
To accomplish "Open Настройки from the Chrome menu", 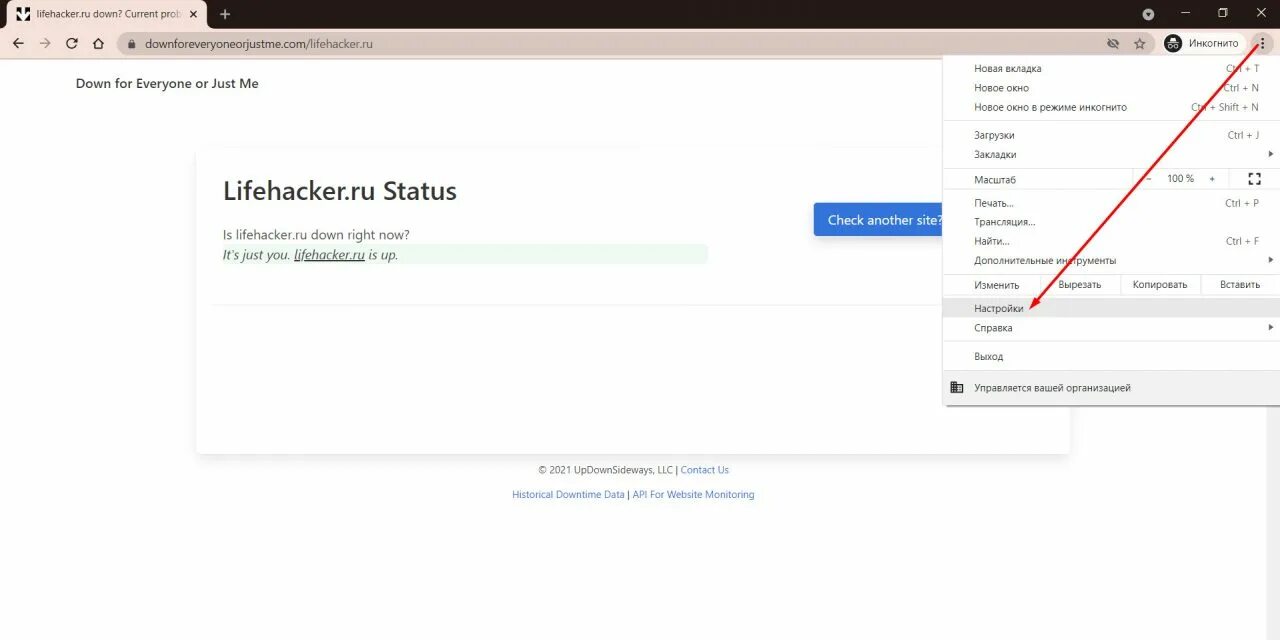I will (1111, 309).
